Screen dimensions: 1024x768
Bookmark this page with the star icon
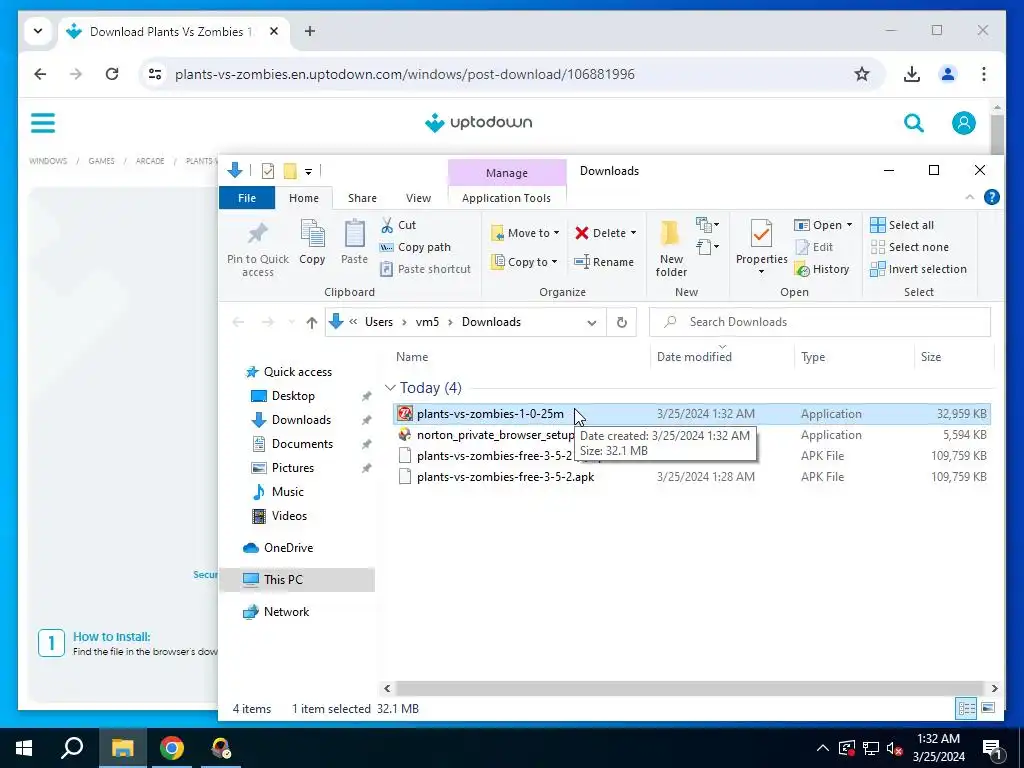pyautogui.click(x=862, y=74)
